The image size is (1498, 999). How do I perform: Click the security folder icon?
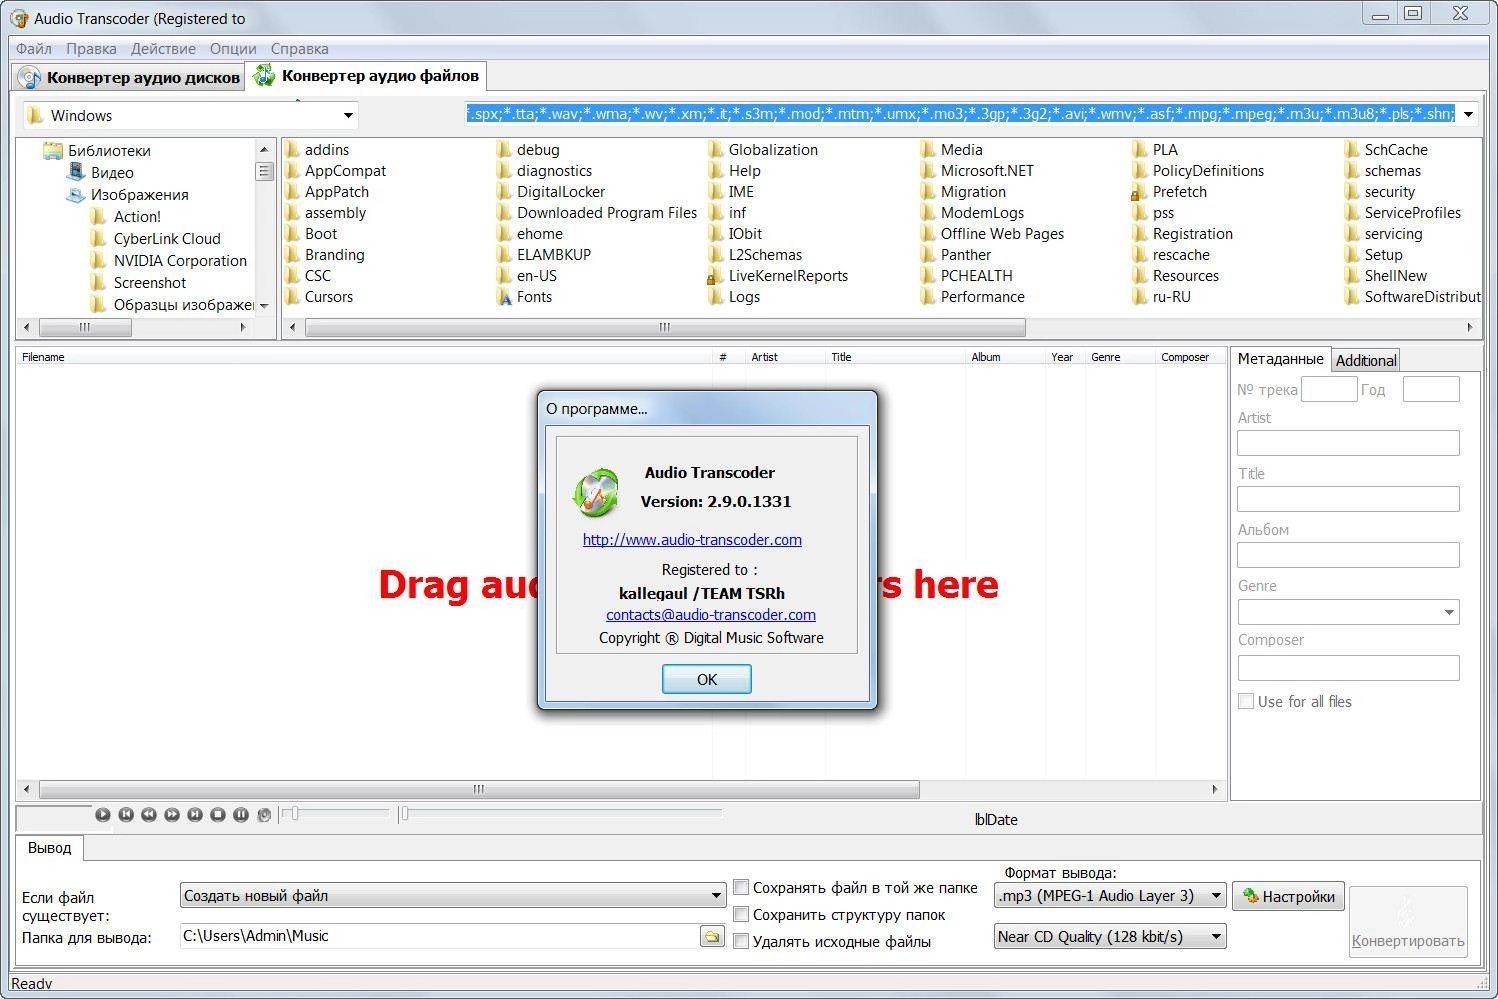(1351, 192)
